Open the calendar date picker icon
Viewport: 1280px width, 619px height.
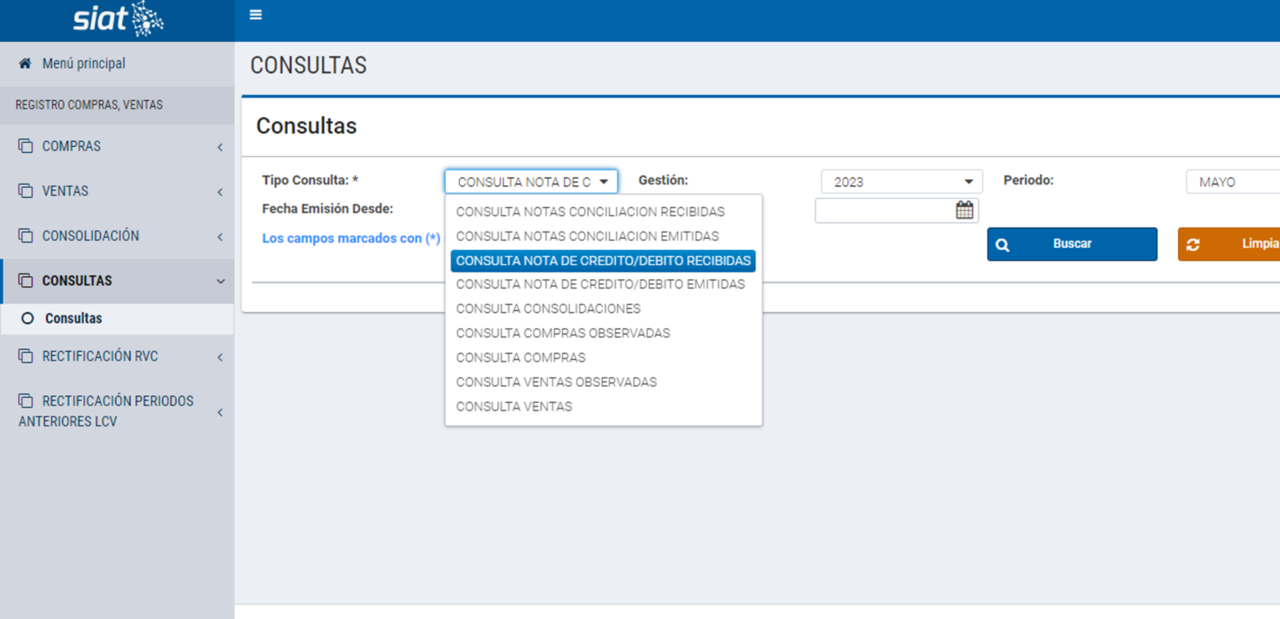(x=964, y=210)
